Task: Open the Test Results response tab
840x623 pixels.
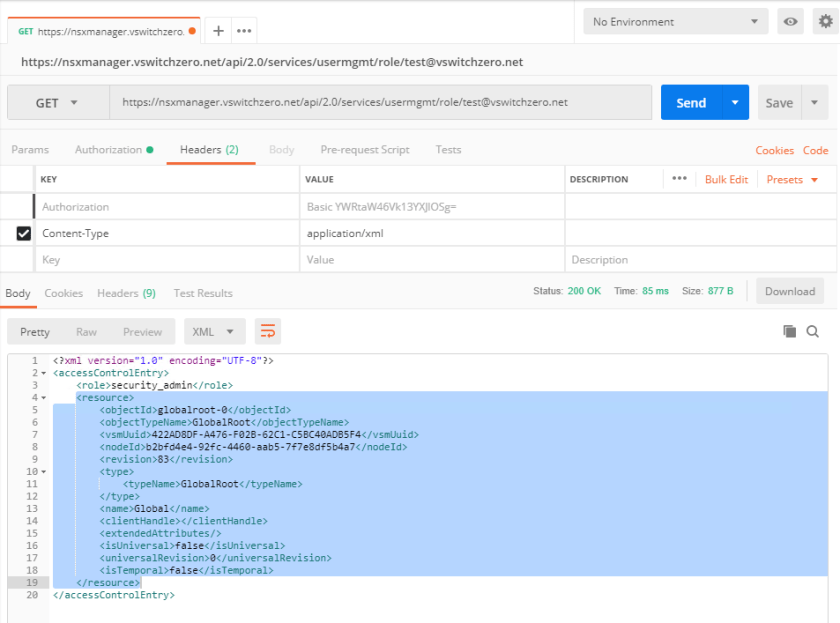Action: 203,293
